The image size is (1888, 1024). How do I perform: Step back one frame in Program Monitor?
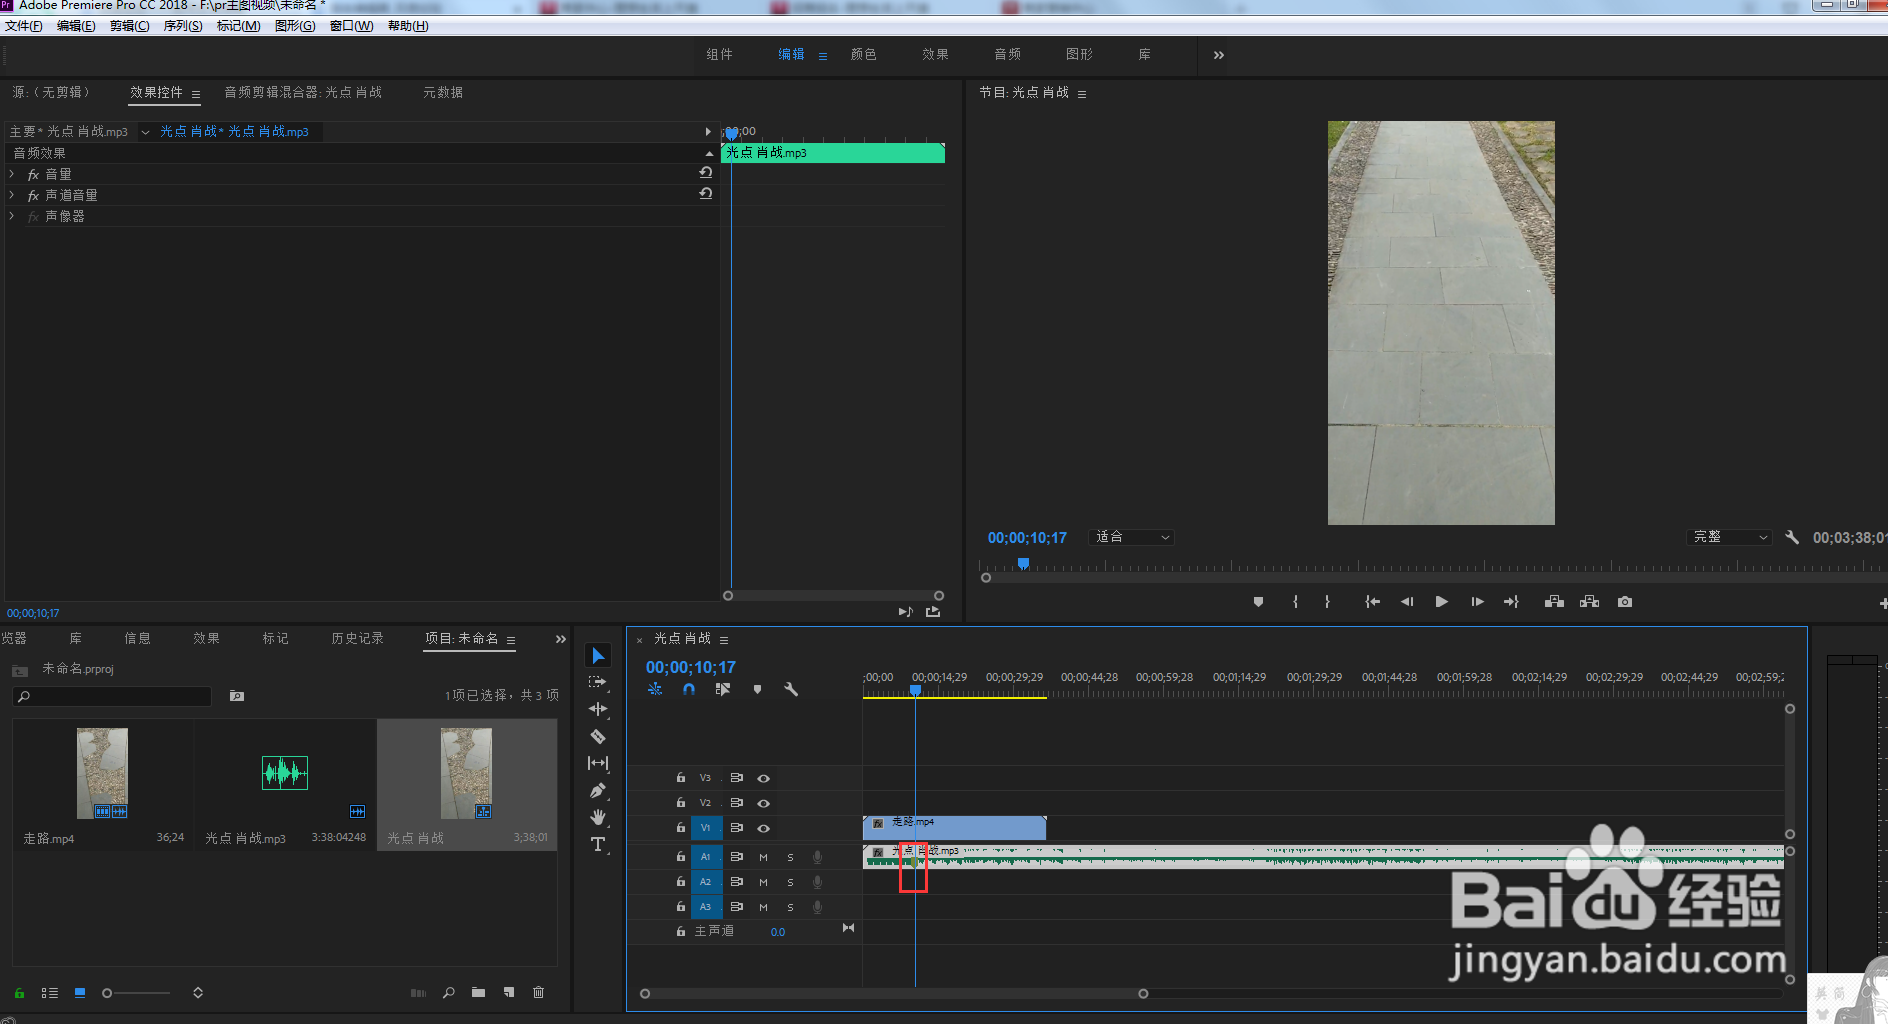(x=1407, y=602)
